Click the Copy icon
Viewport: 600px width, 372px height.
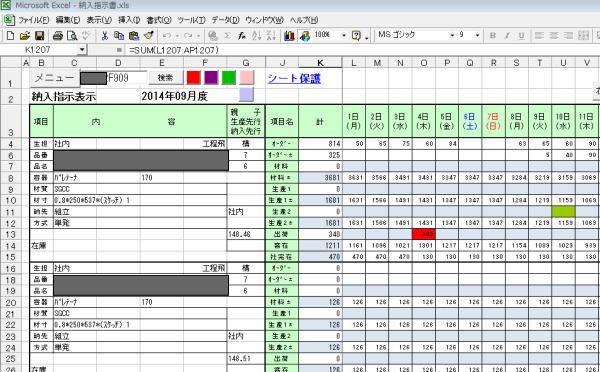[119, 36]
